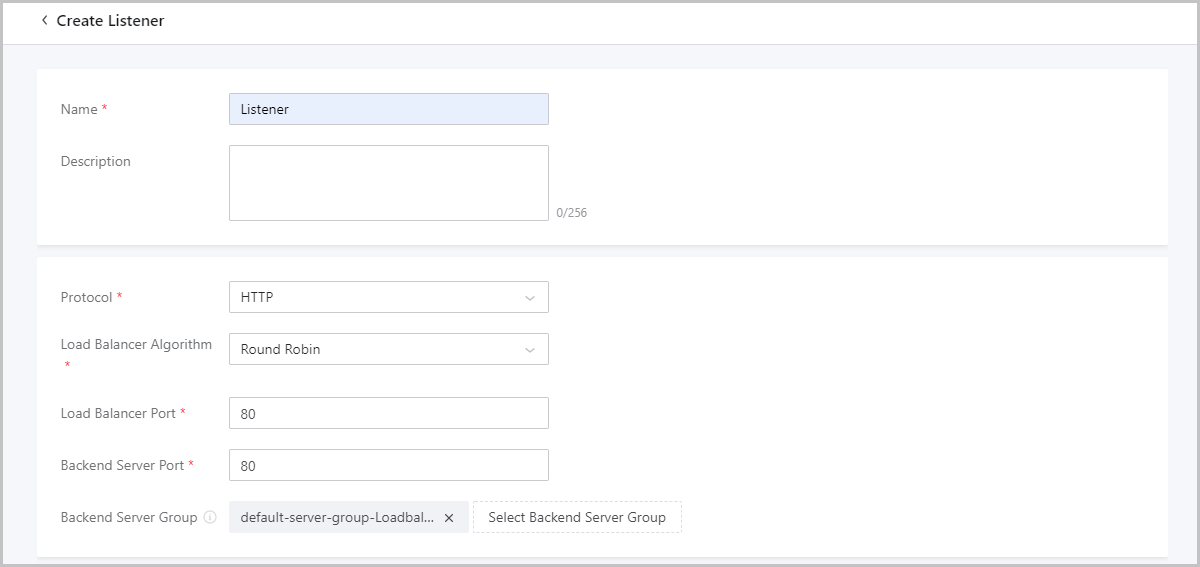1200x567 pixels.
Task: Click the chevron arrow in the Protocol field
Action: (530, 297)
